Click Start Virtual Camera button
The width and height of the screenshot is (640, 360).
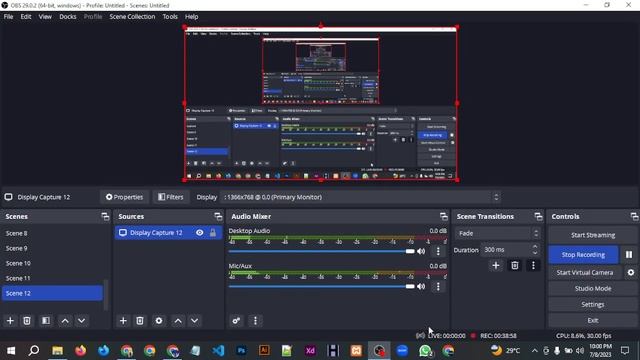coord(585,272)
